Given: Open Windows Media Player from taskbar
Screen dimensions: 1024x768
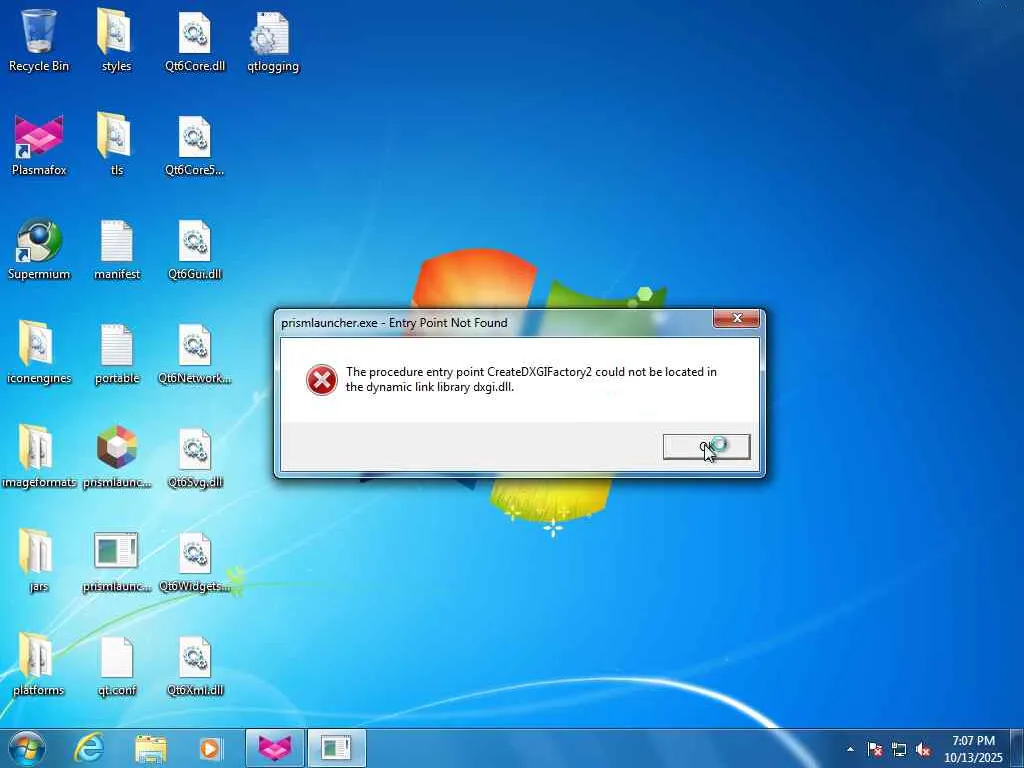Looking at the screenshot, I should pos(210,748).
